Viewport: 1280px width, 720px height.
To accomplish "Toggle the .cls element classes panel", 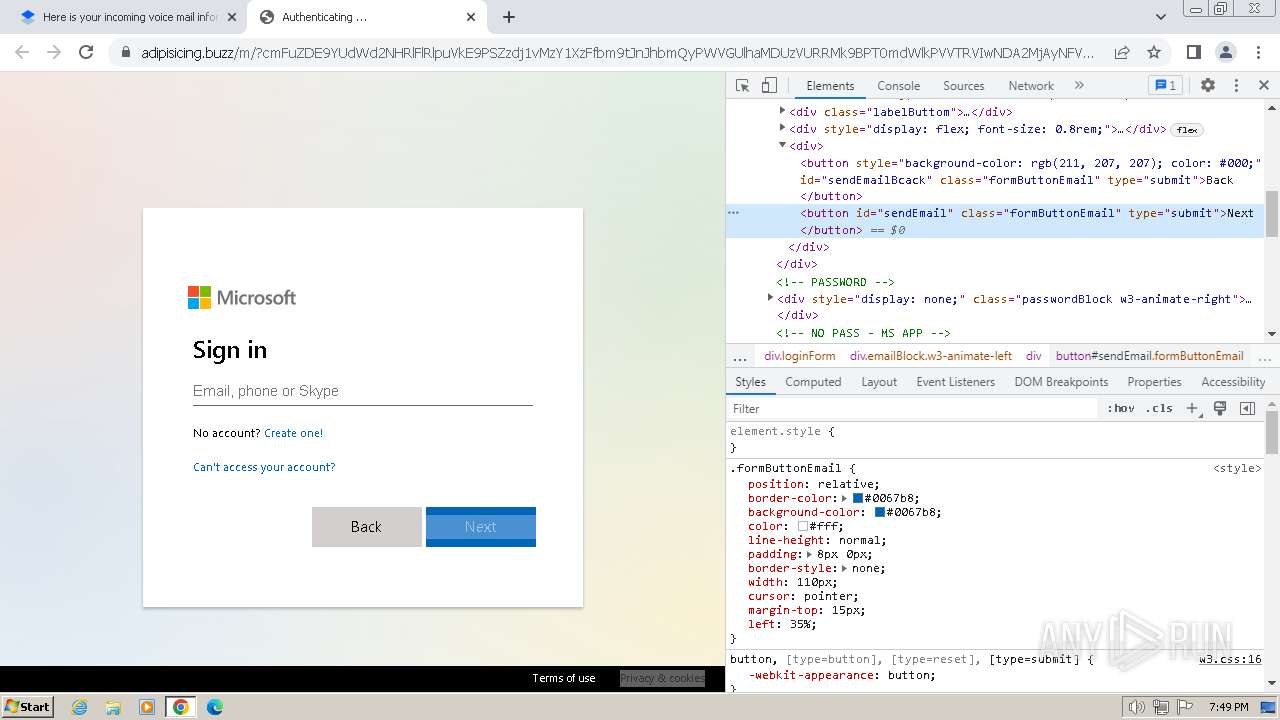I will point(1160,408).
